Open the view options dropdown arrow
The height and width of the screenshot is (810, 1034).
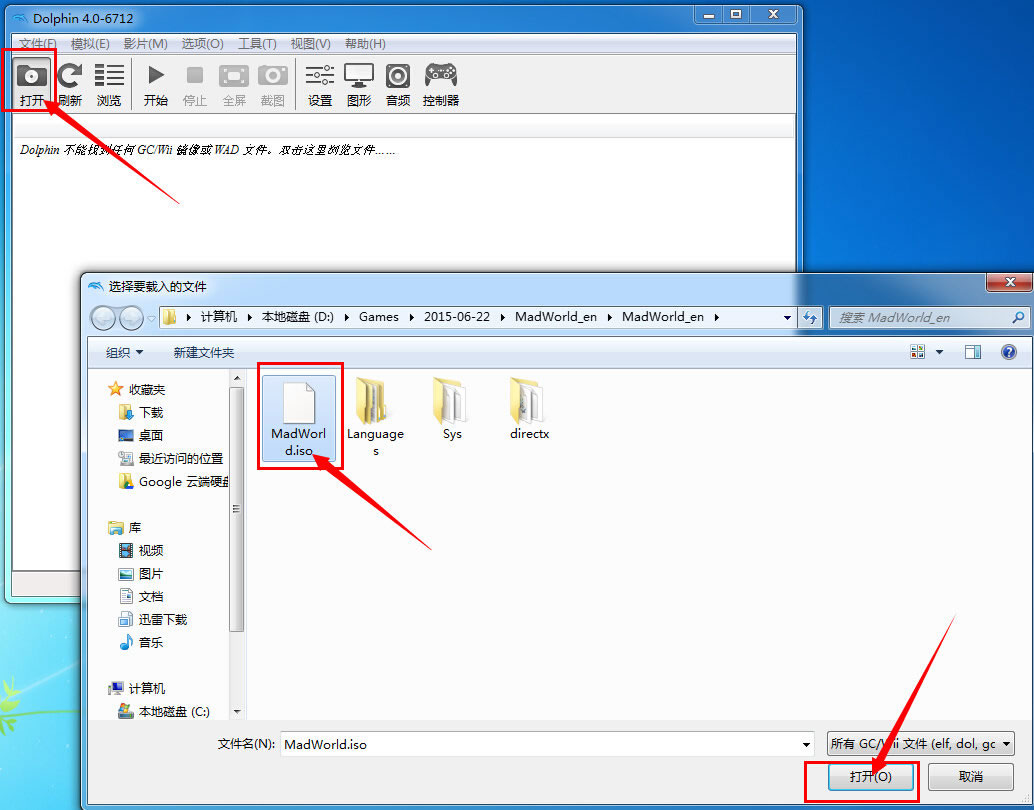pos(939,352)
